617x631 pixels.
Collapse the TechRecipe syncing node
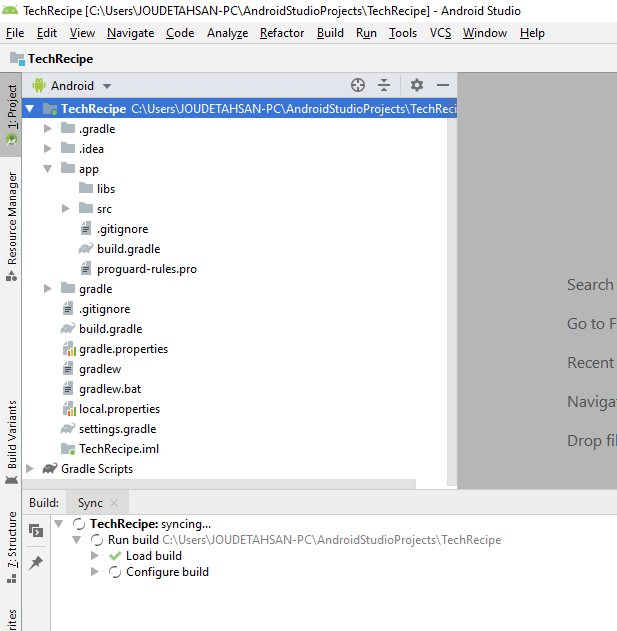coord(59,524)
